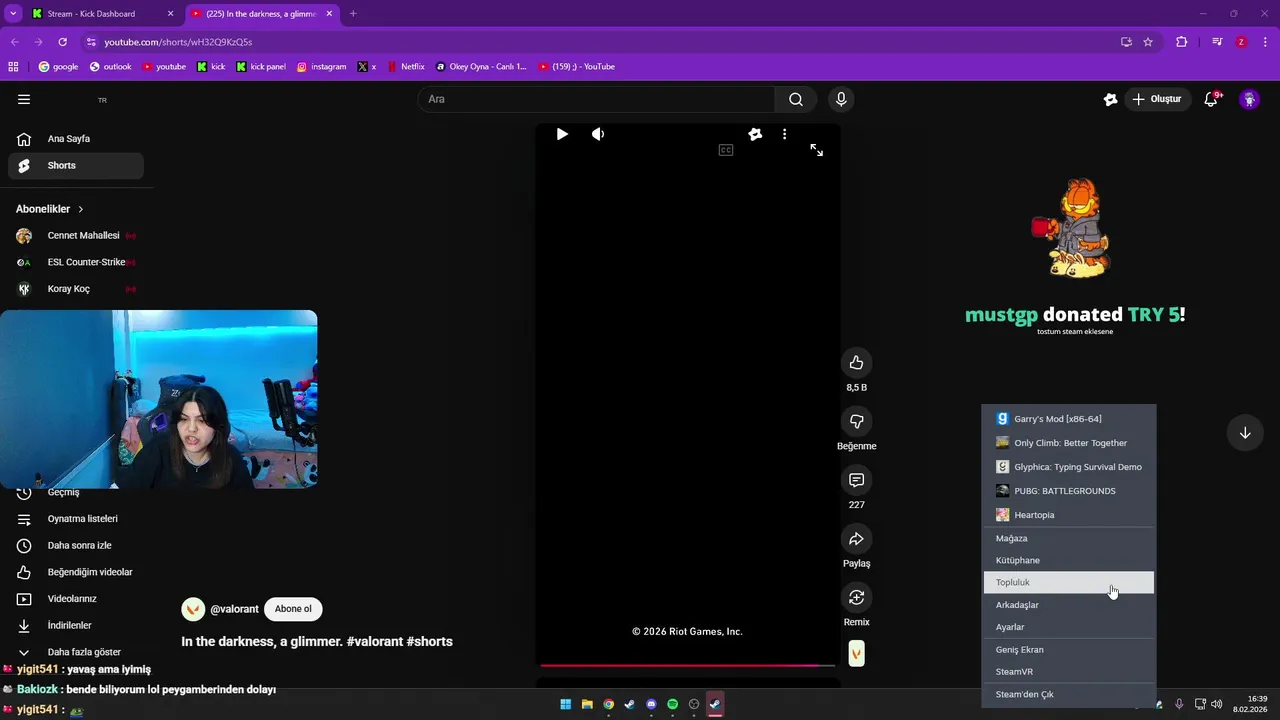This screenshot has height=720, width=1280.
Task: Open Videolarınız in sidebar
Action: (x=76, y=599)
